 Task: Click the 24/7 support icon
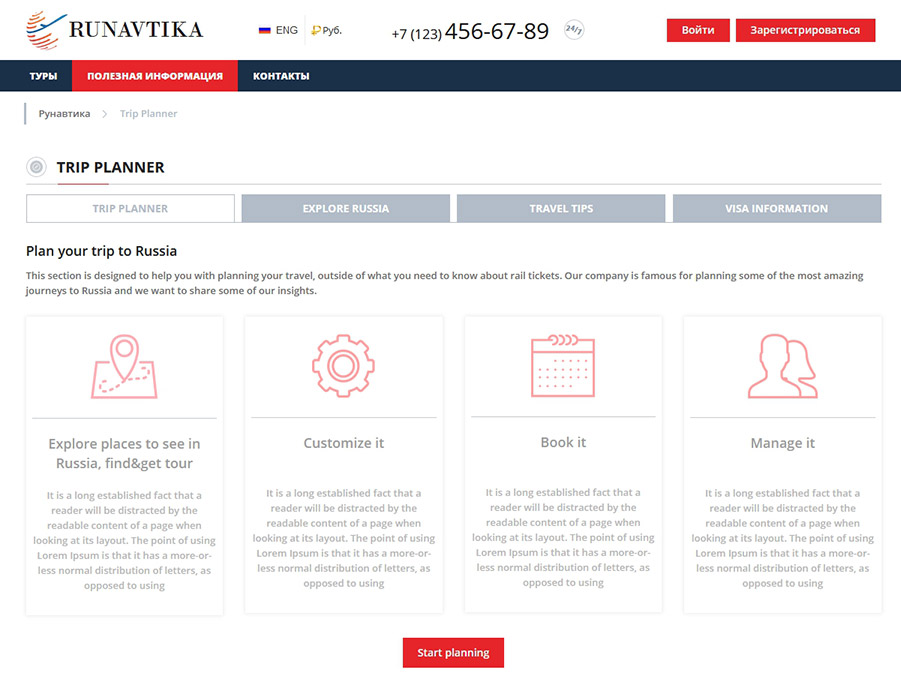pyautogui.click(x=574, y=30)
